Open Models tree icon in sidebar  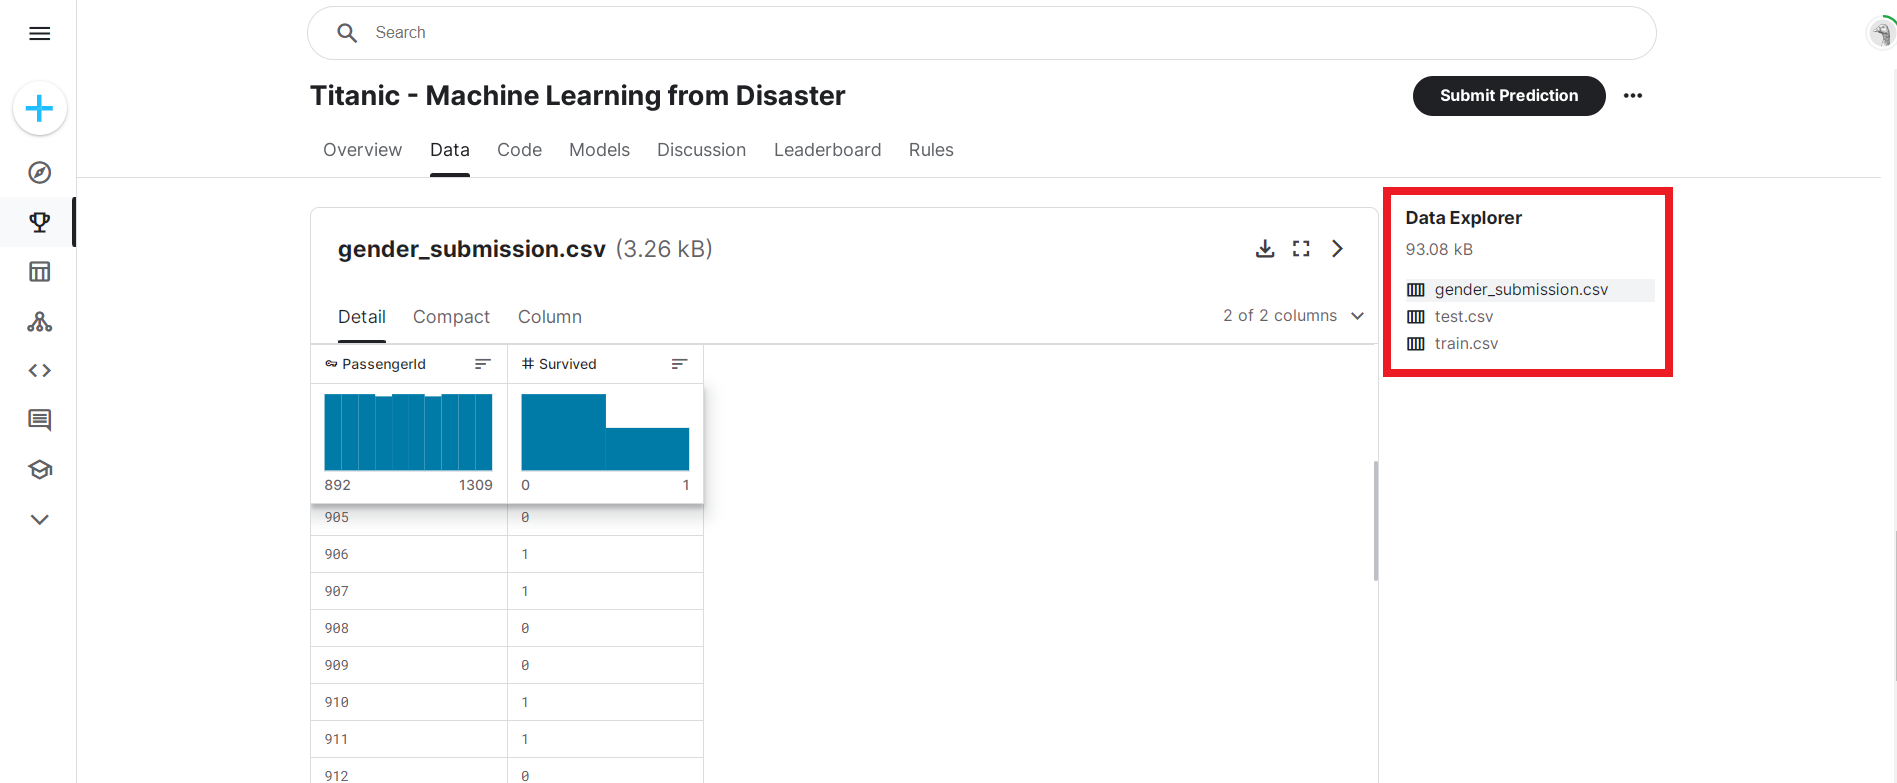[40, 322]
